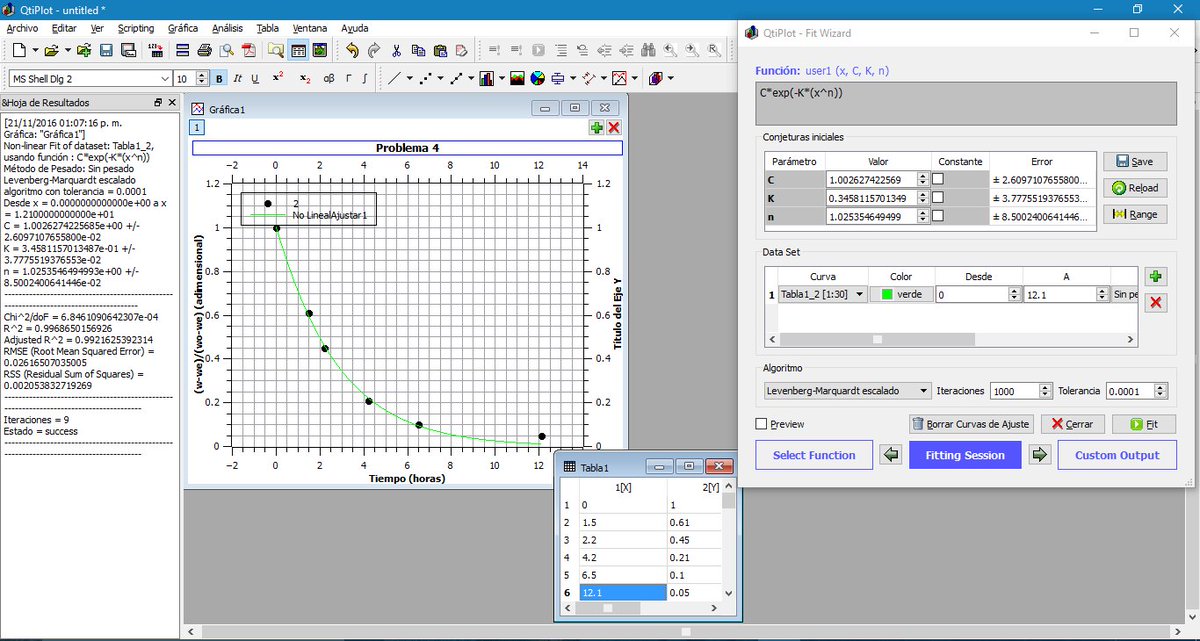This screenshot has width=1200, height=641.
Task: Expand the New document dropdown arrow
Action: pos(36,50)
